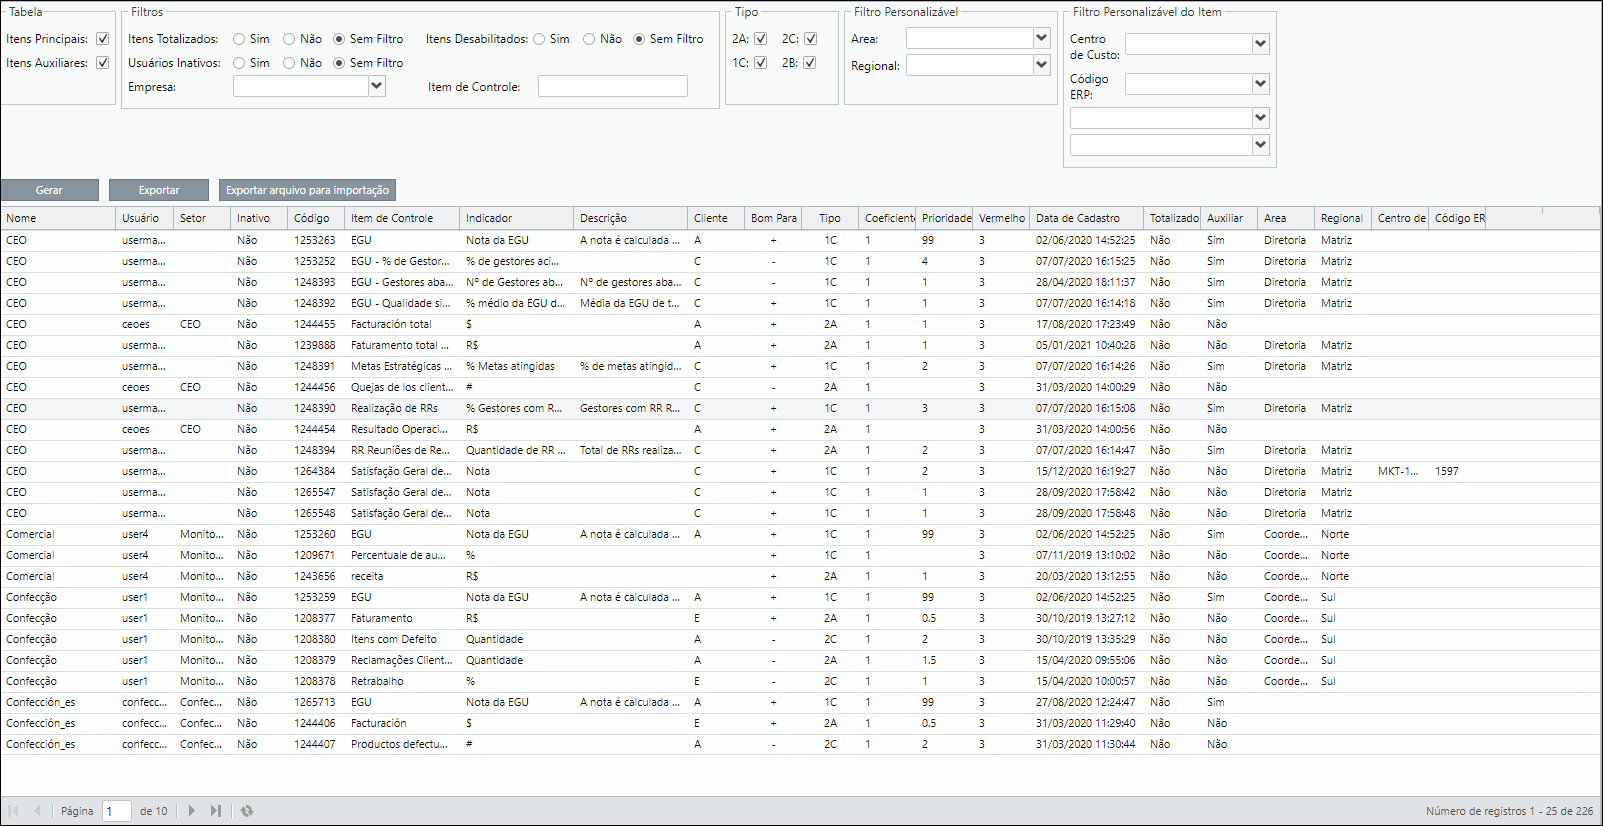Open the Regional filter dropdown
This screenshot has height=826, width=1603.
(1041, 65)
